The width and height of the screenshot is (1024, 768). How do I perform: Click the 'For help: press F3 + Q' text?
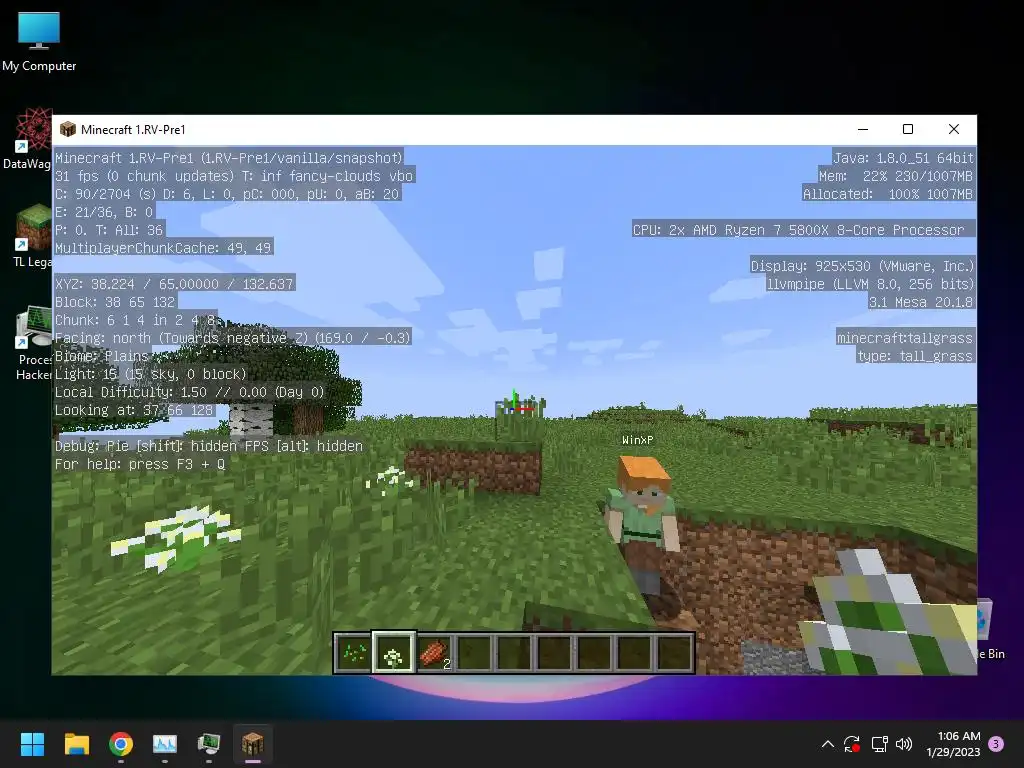tap(140, 464)
